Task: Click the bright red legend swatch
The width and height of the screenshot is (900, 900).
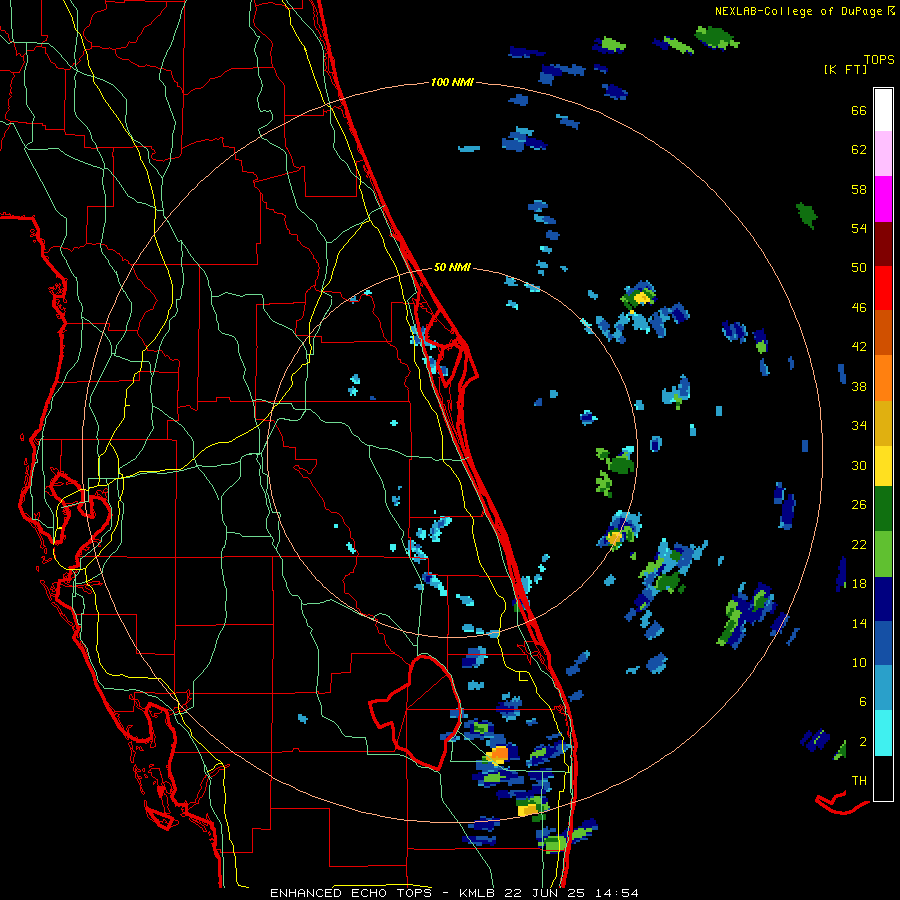Action: [883, 288]
